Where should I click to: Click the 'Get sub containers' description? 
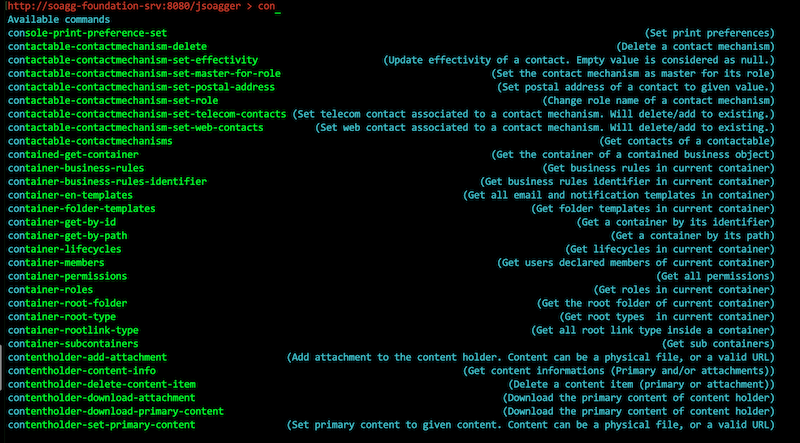point(718,344)
